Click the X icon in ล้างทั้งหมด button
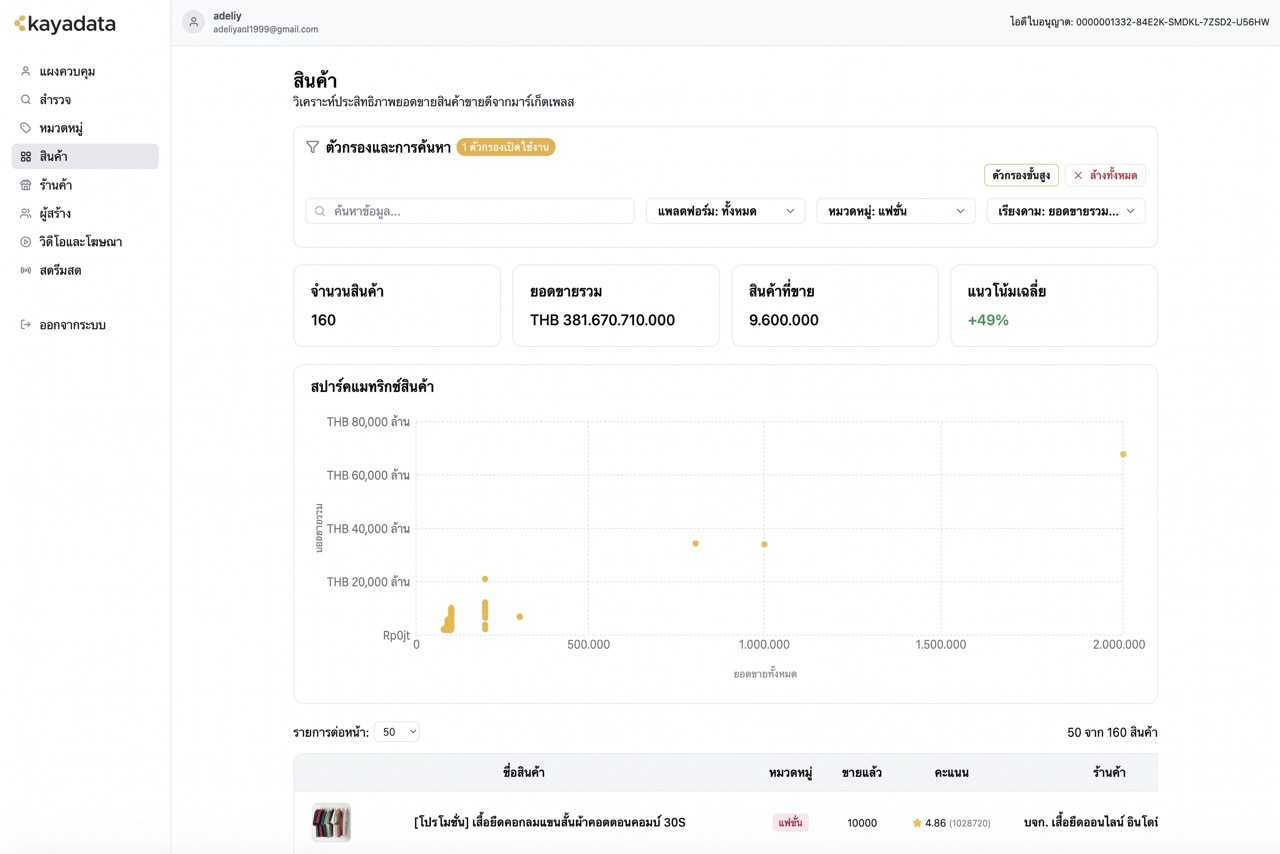The image size is (1280, 854). 1078,175
